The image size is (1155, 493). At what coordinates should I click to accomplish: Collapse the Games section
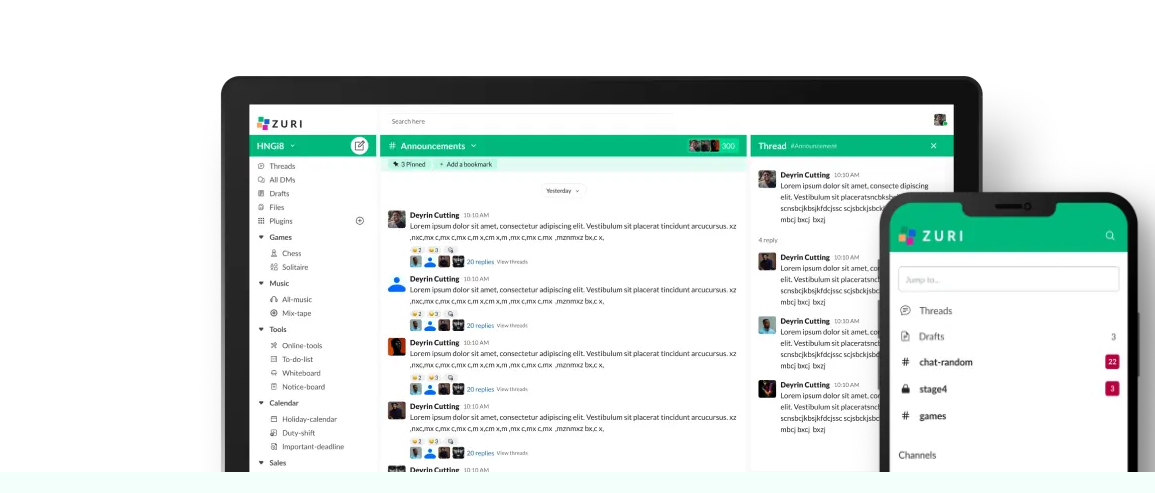262,238
